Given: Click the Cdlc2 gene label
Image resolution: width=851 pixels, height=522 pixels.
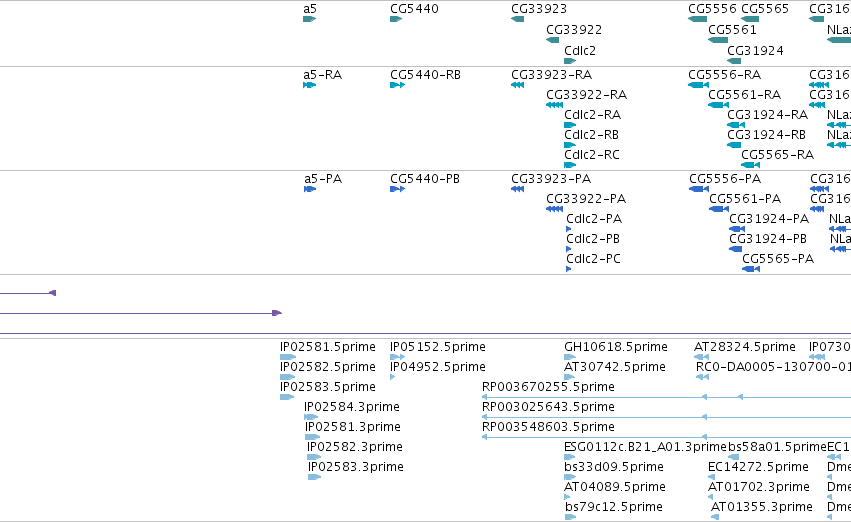Looking at the screenshot, I should [x=580, y=51].
